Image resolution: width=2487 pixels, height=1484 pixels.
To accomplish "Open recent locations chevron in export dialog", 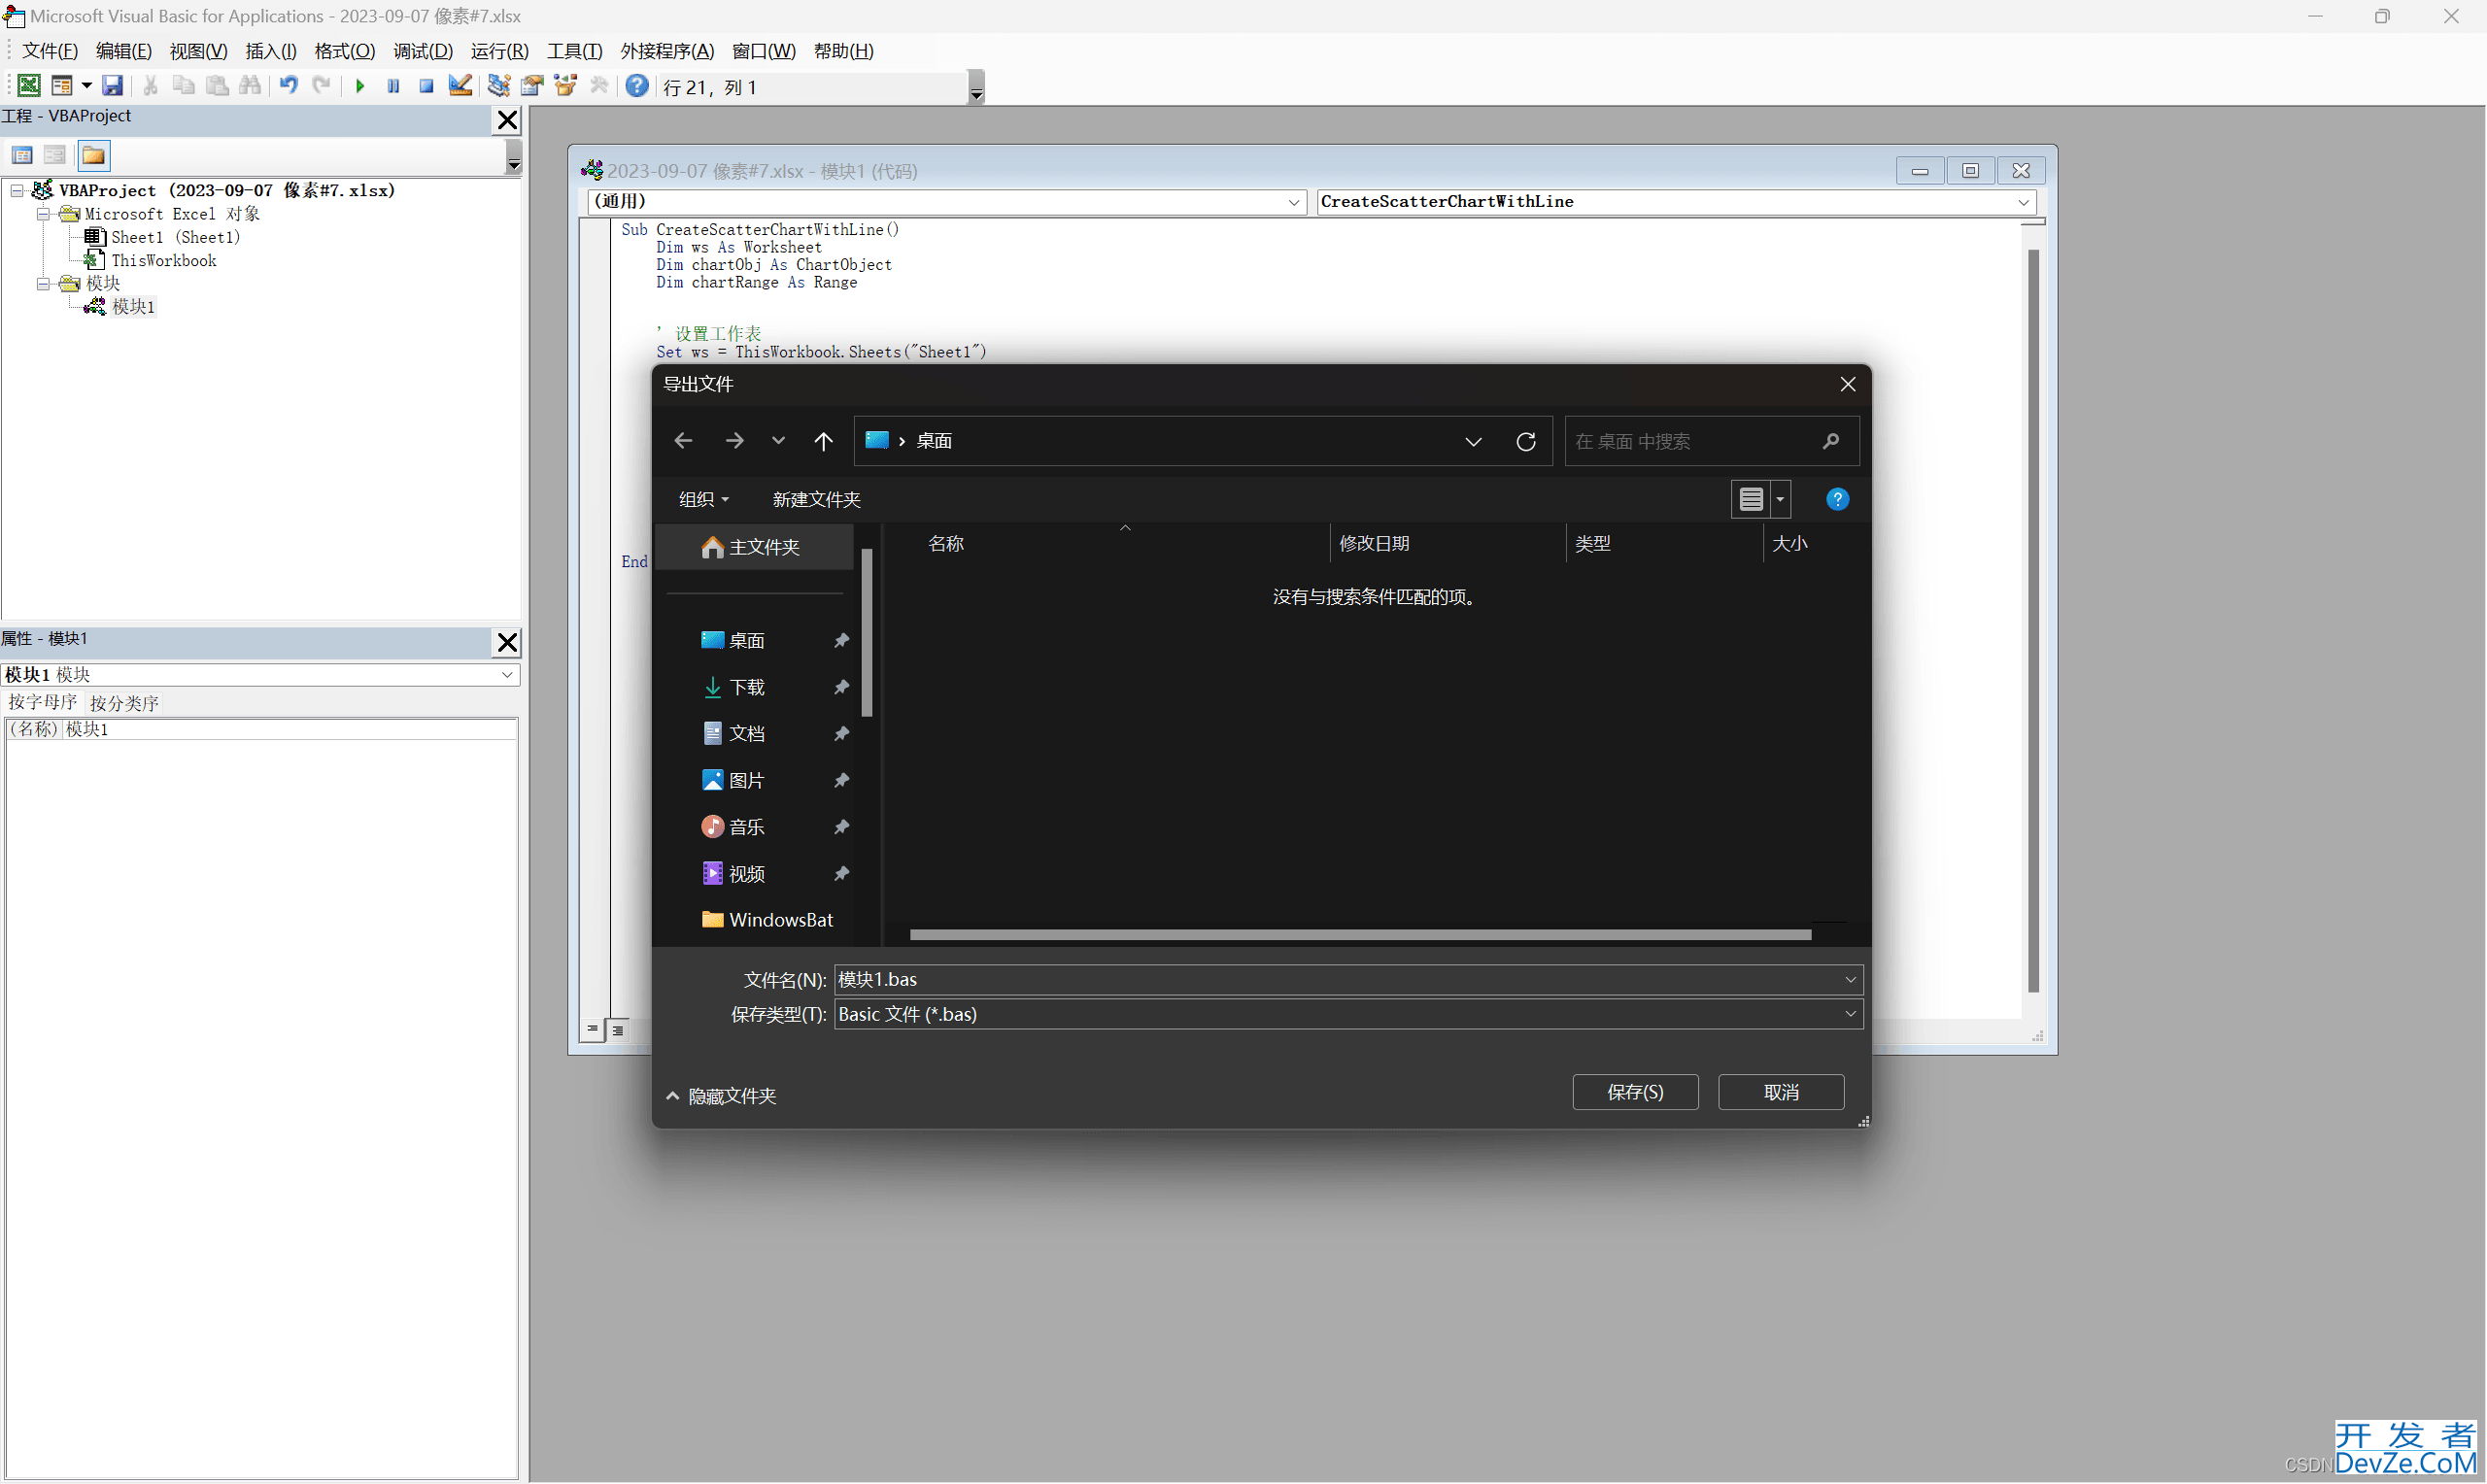I will [778, 441].
